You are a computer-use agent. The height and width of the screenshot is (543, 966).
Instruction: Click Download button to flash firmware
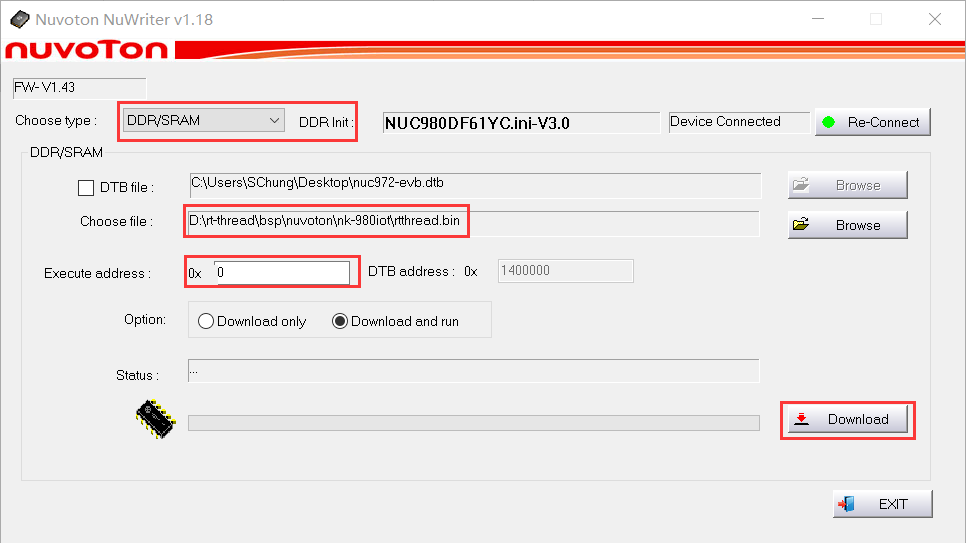(x=847, y=419)
